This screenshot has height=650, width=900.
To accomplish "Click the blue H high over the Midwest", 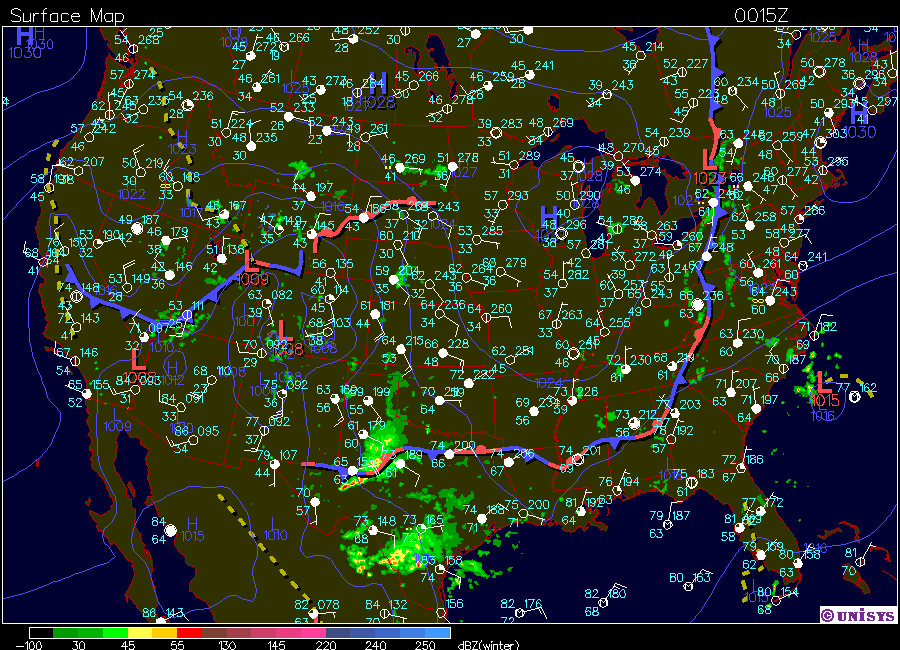I will coord(549,214).
